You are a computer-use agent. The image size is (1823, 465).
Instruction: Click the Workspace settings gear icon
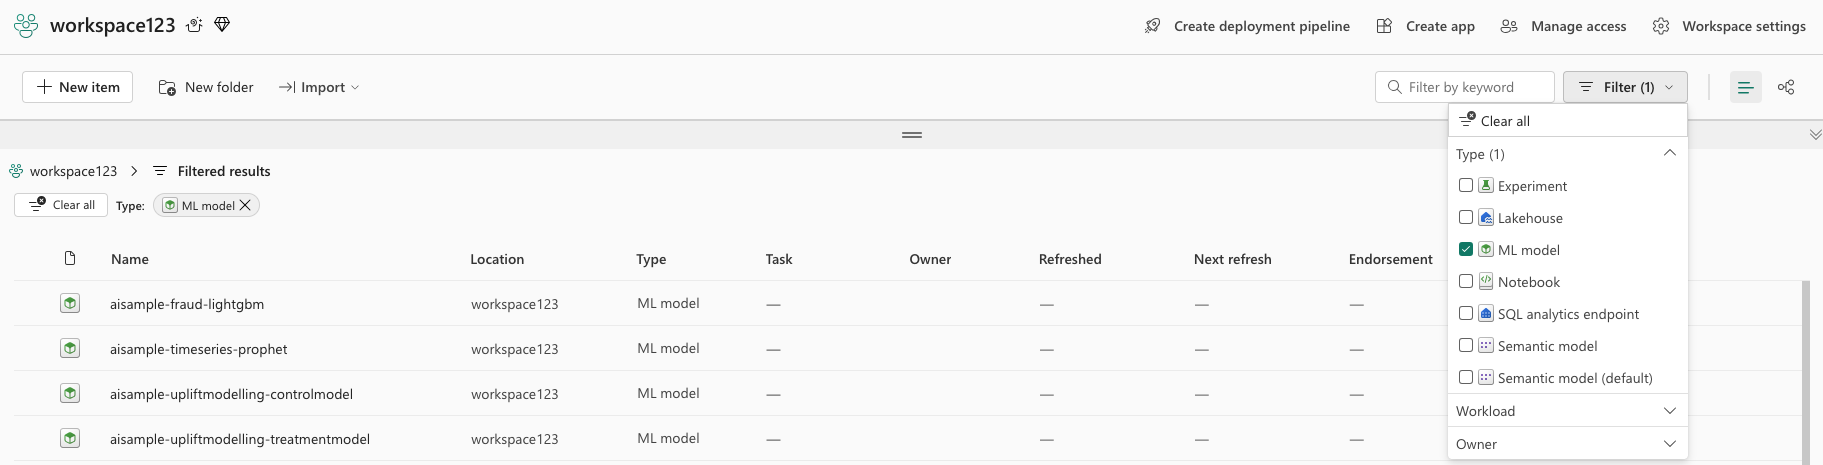[1661, 26]
